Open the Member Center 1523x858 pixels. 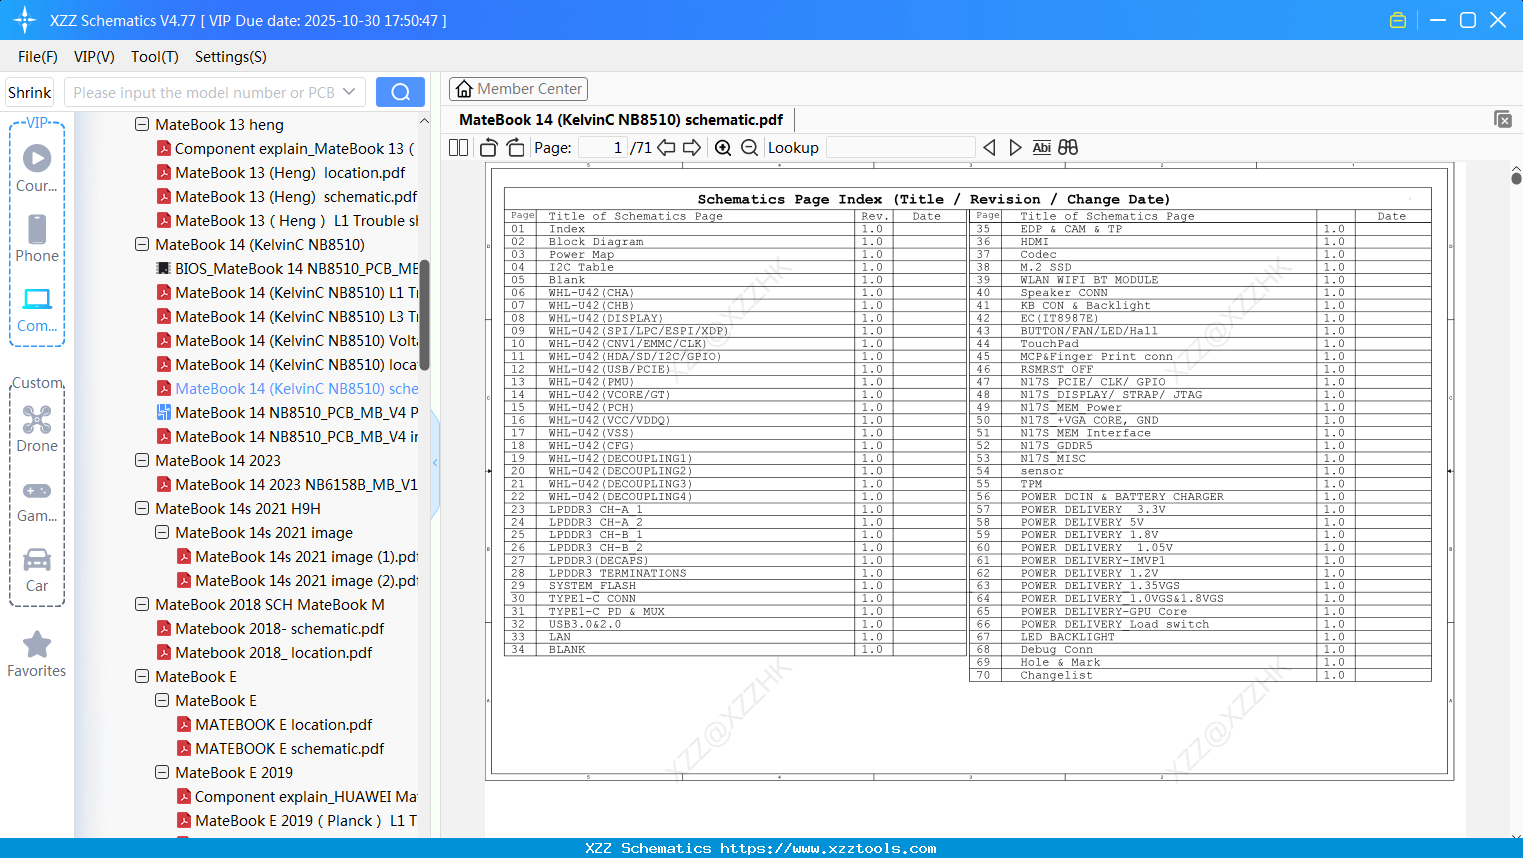(x=518, y=89)
